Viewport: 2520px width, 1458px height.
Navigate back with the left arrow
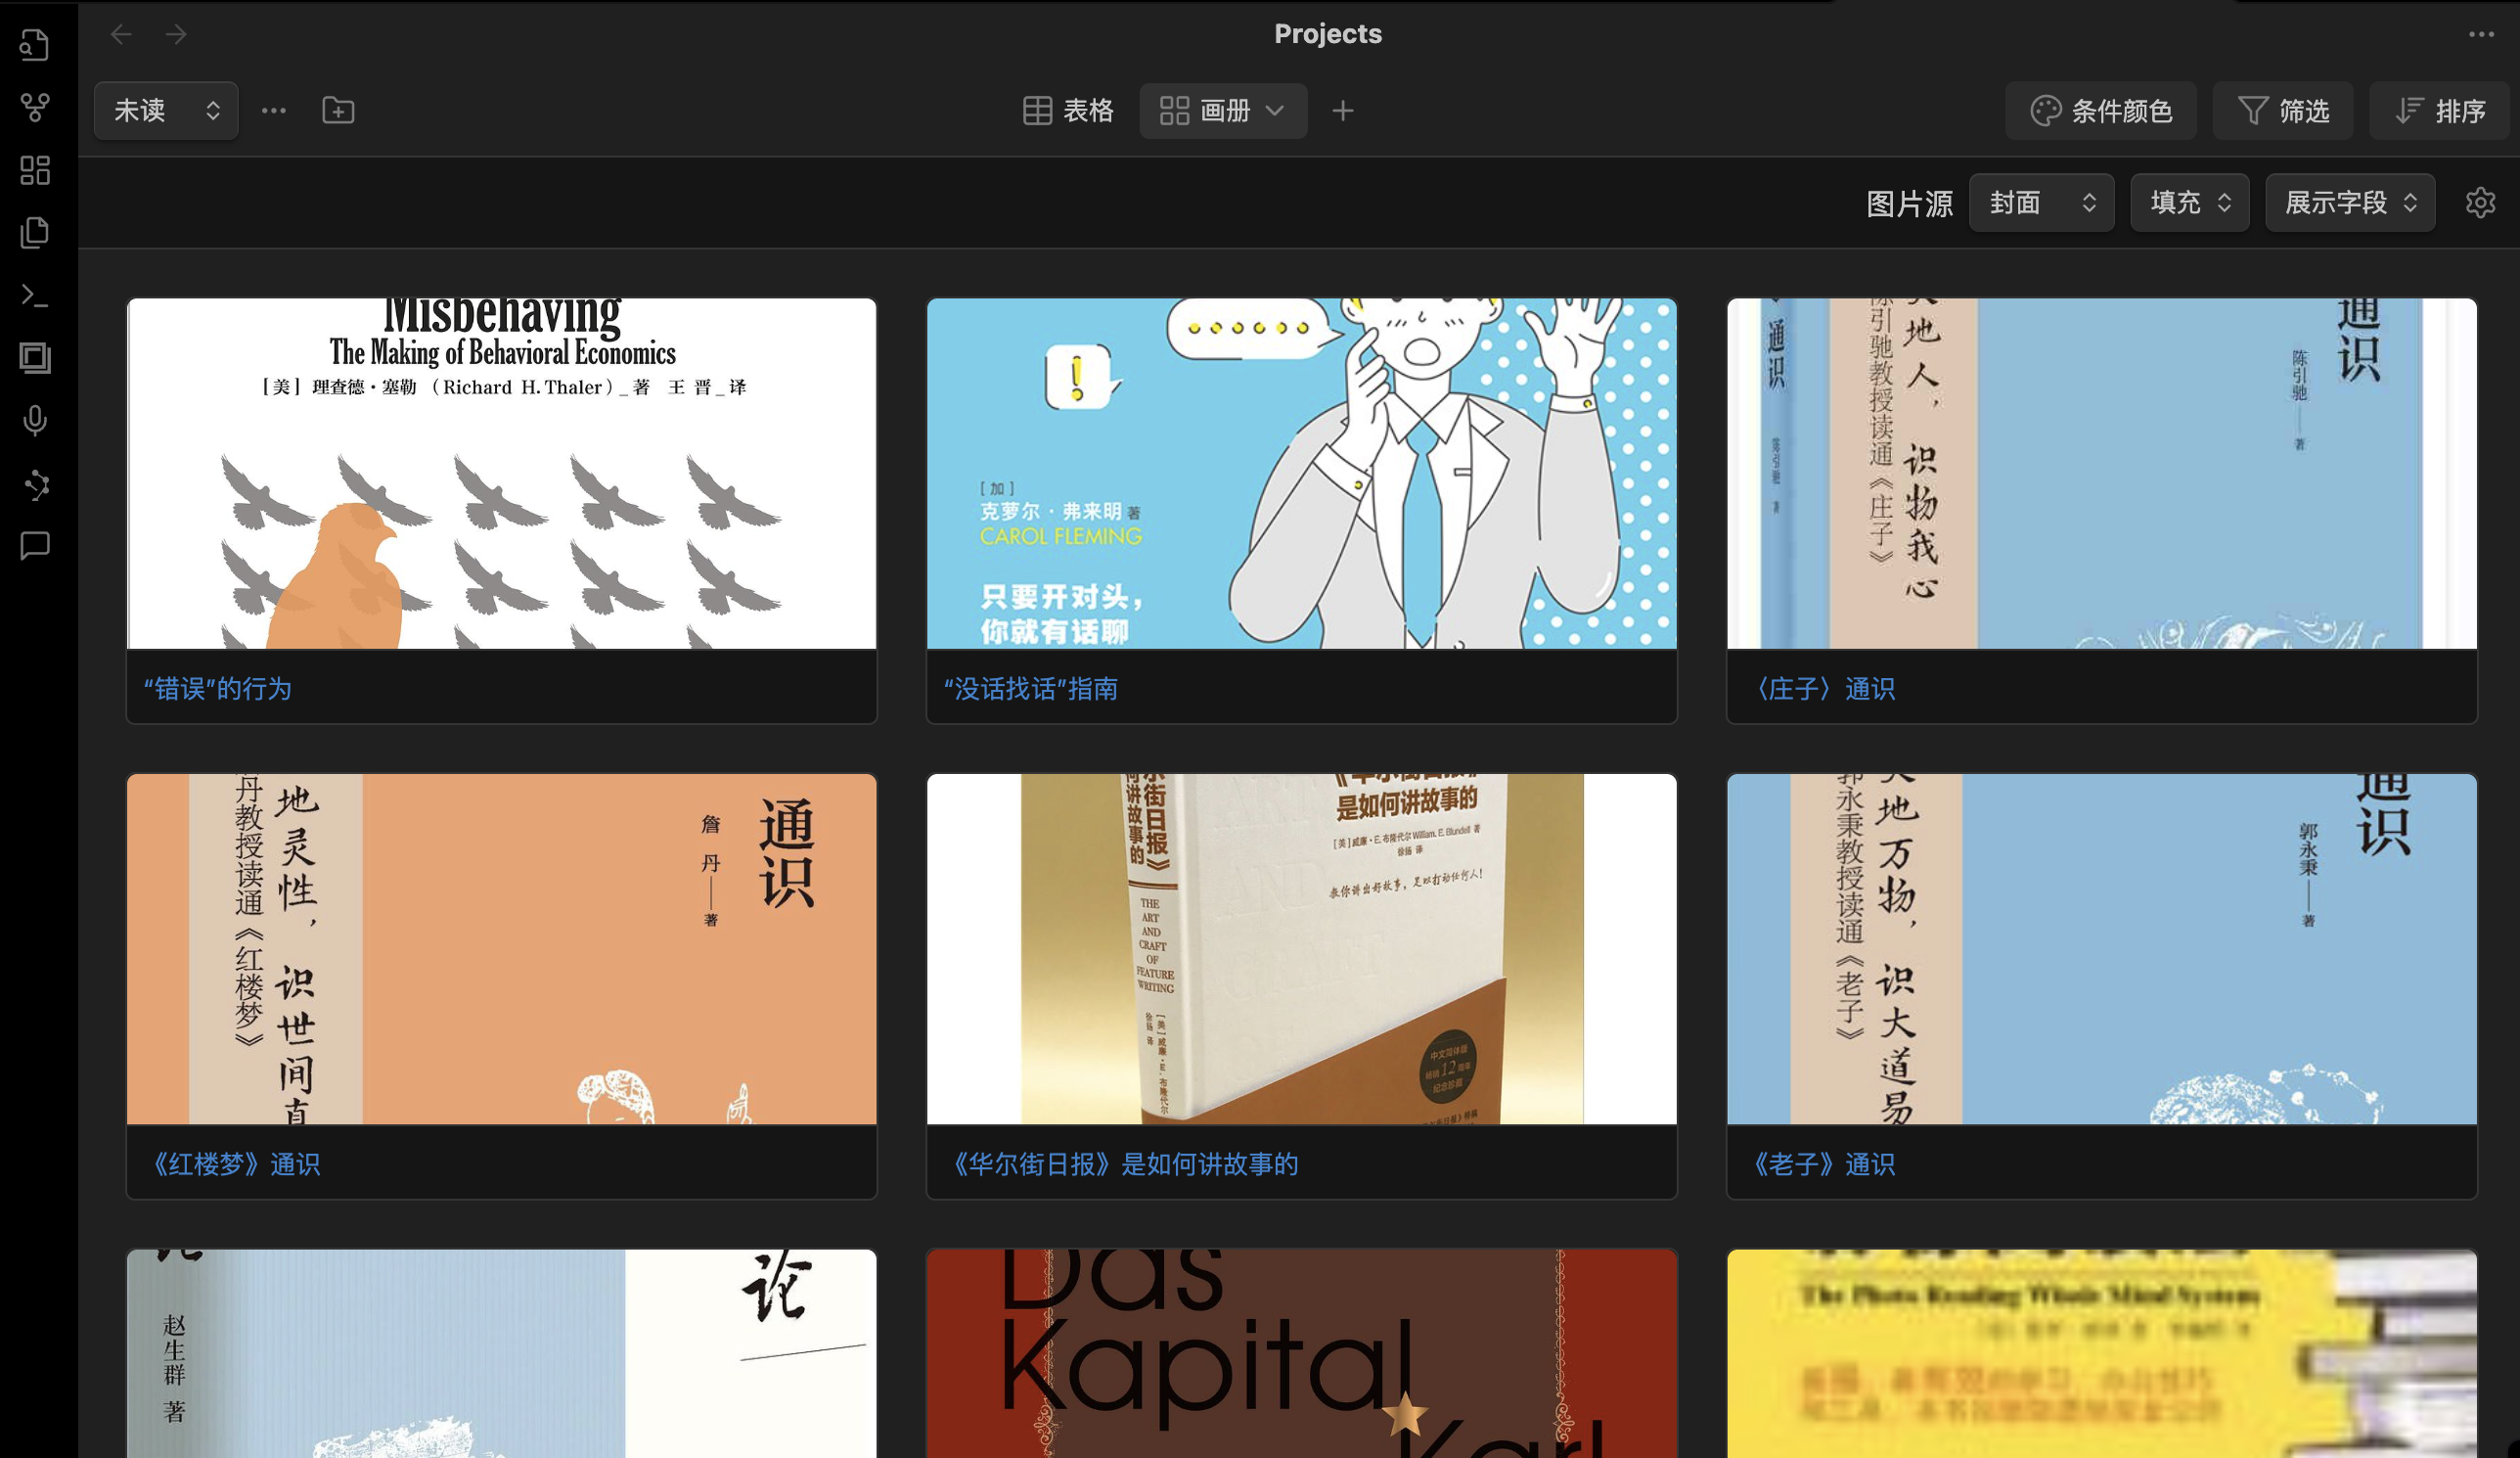121,35
